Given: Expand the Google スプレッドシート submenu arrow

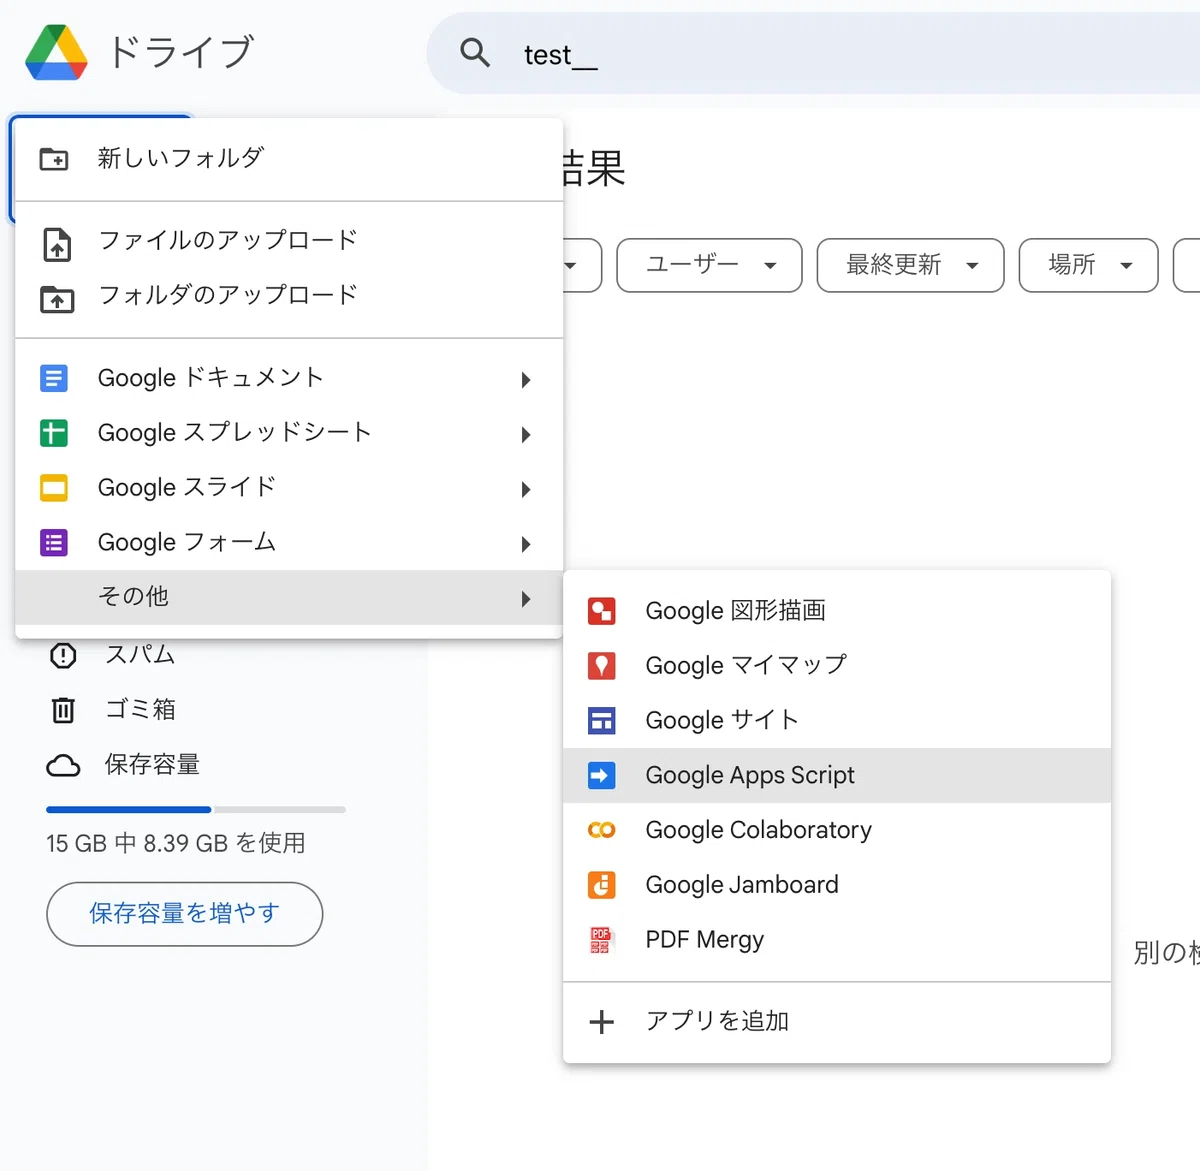Looking at the screenshot, I should tap(526, 435).
